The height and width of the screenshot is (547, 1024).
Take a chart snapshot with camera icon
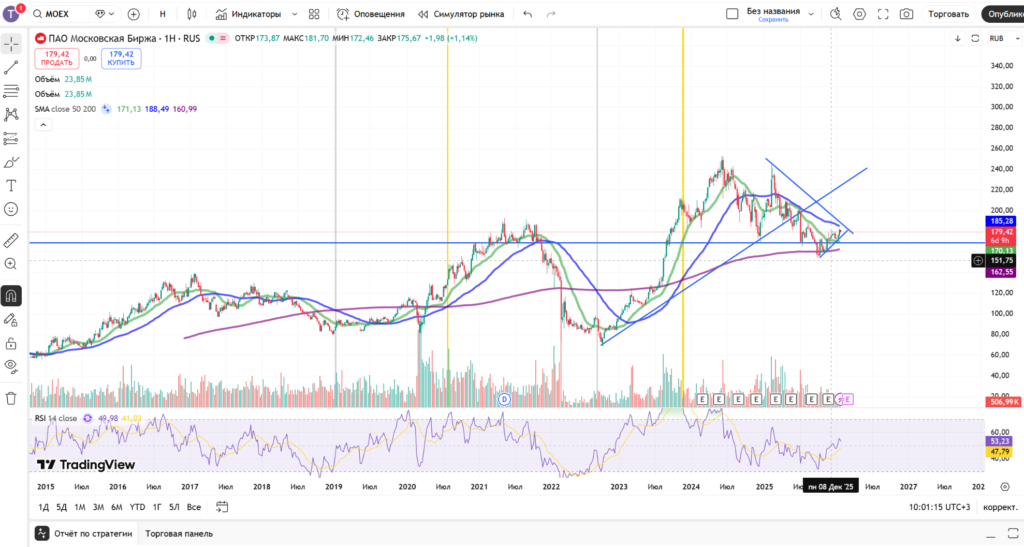click(x=906, y=14)
